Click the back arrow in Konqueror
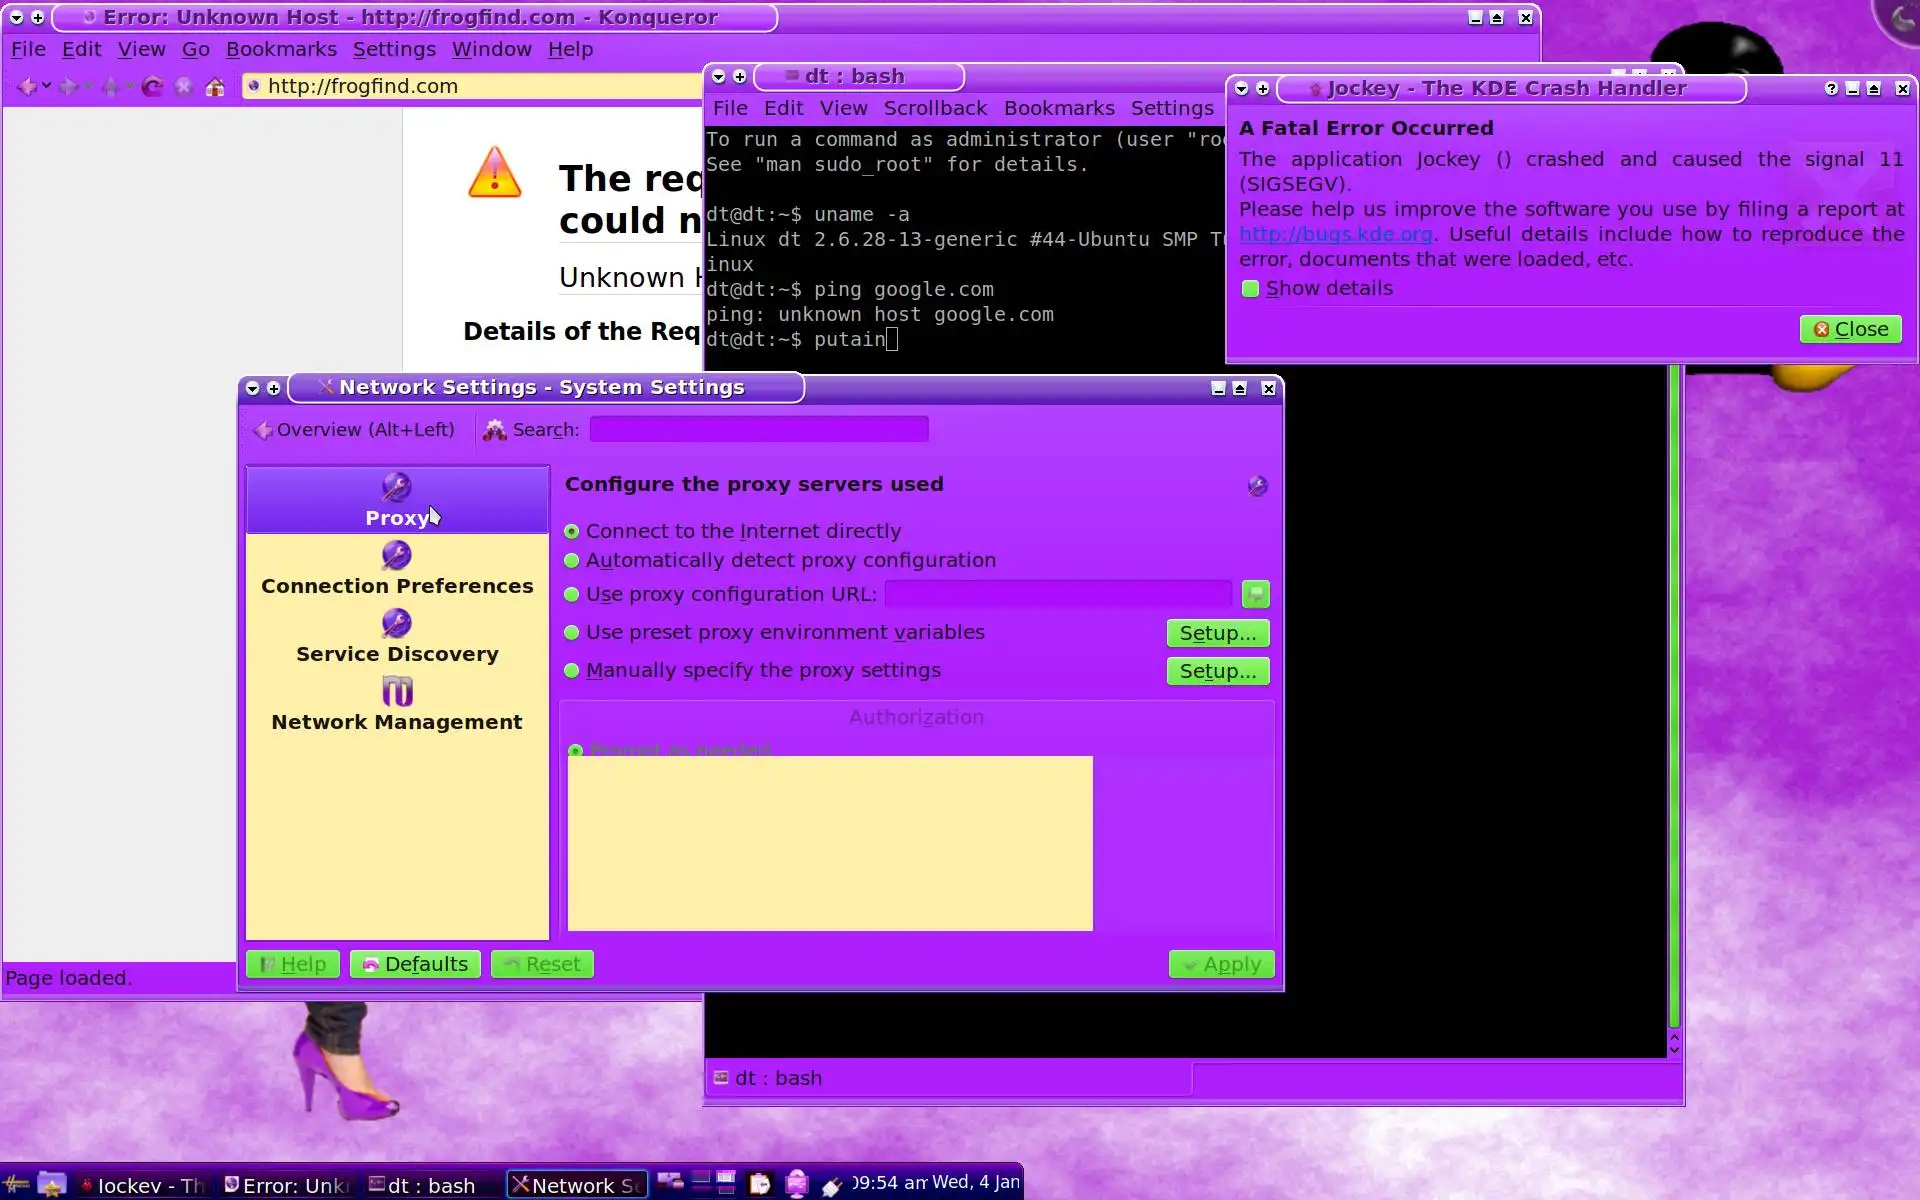Image resolution: width=1920 pixels, height=1200 pixels. [27, 87]
